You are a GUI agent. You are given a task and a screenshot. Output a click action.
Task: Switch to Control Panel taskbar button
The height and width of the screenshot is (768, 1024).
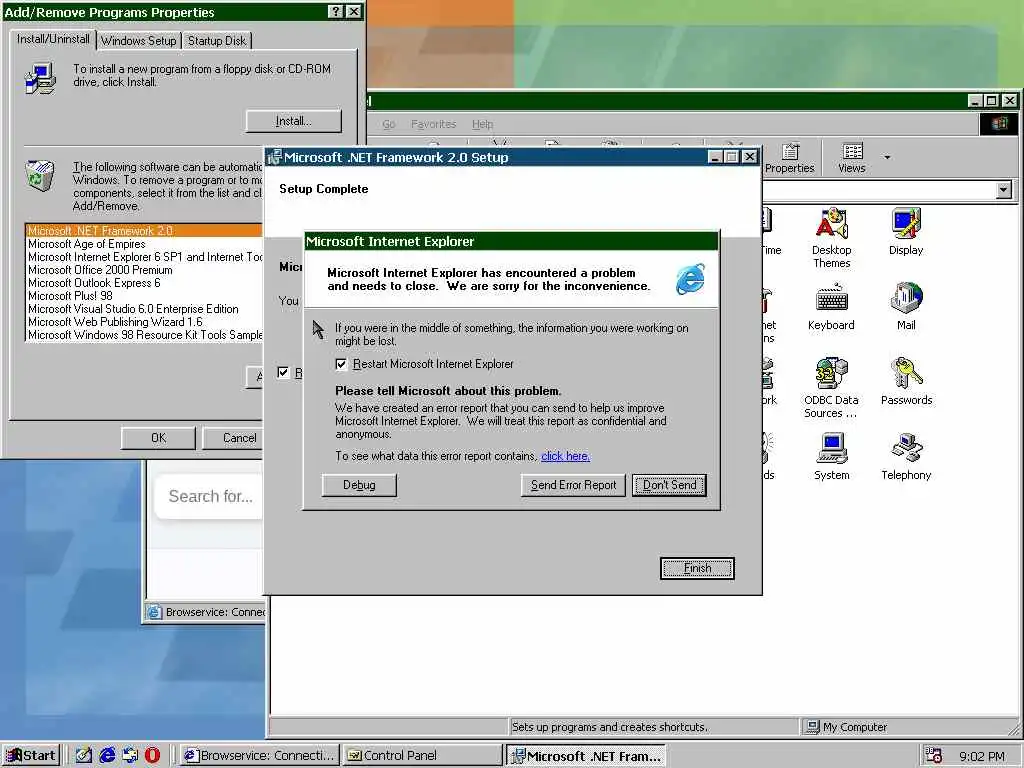pos(423,756)
